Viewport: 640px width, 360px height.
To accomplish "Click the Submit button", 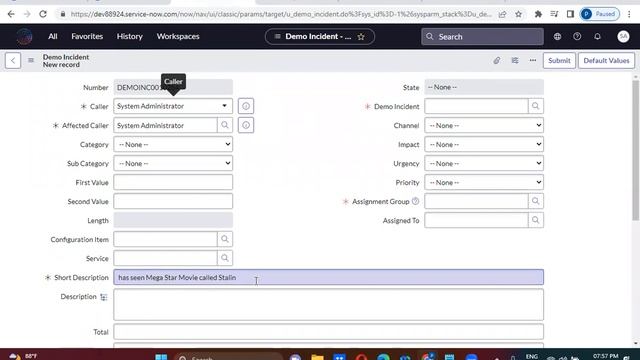I will 559,60.
